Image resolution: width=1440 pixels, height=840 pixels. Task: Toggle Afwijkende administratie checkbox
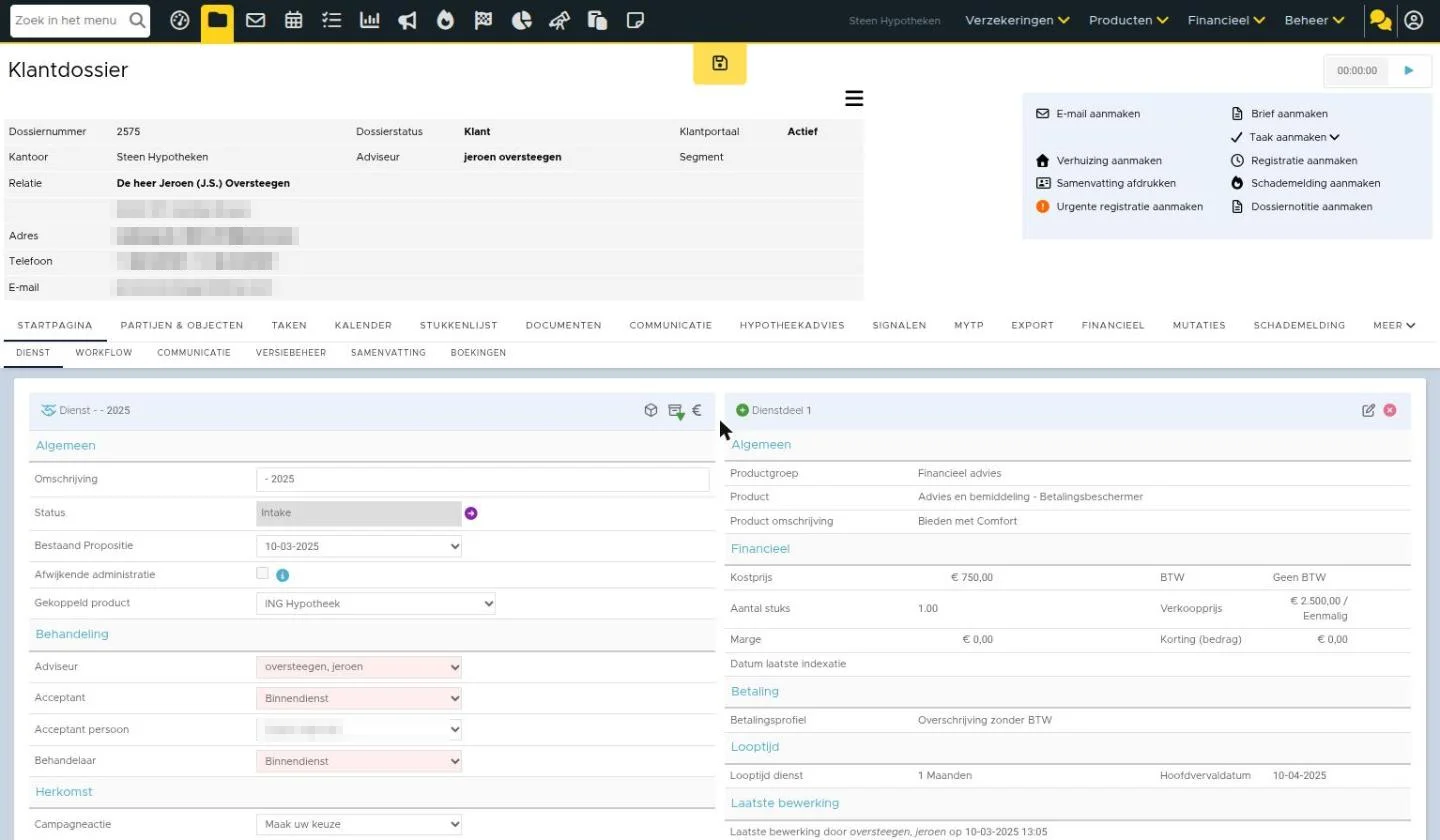(x=262, y=573)
